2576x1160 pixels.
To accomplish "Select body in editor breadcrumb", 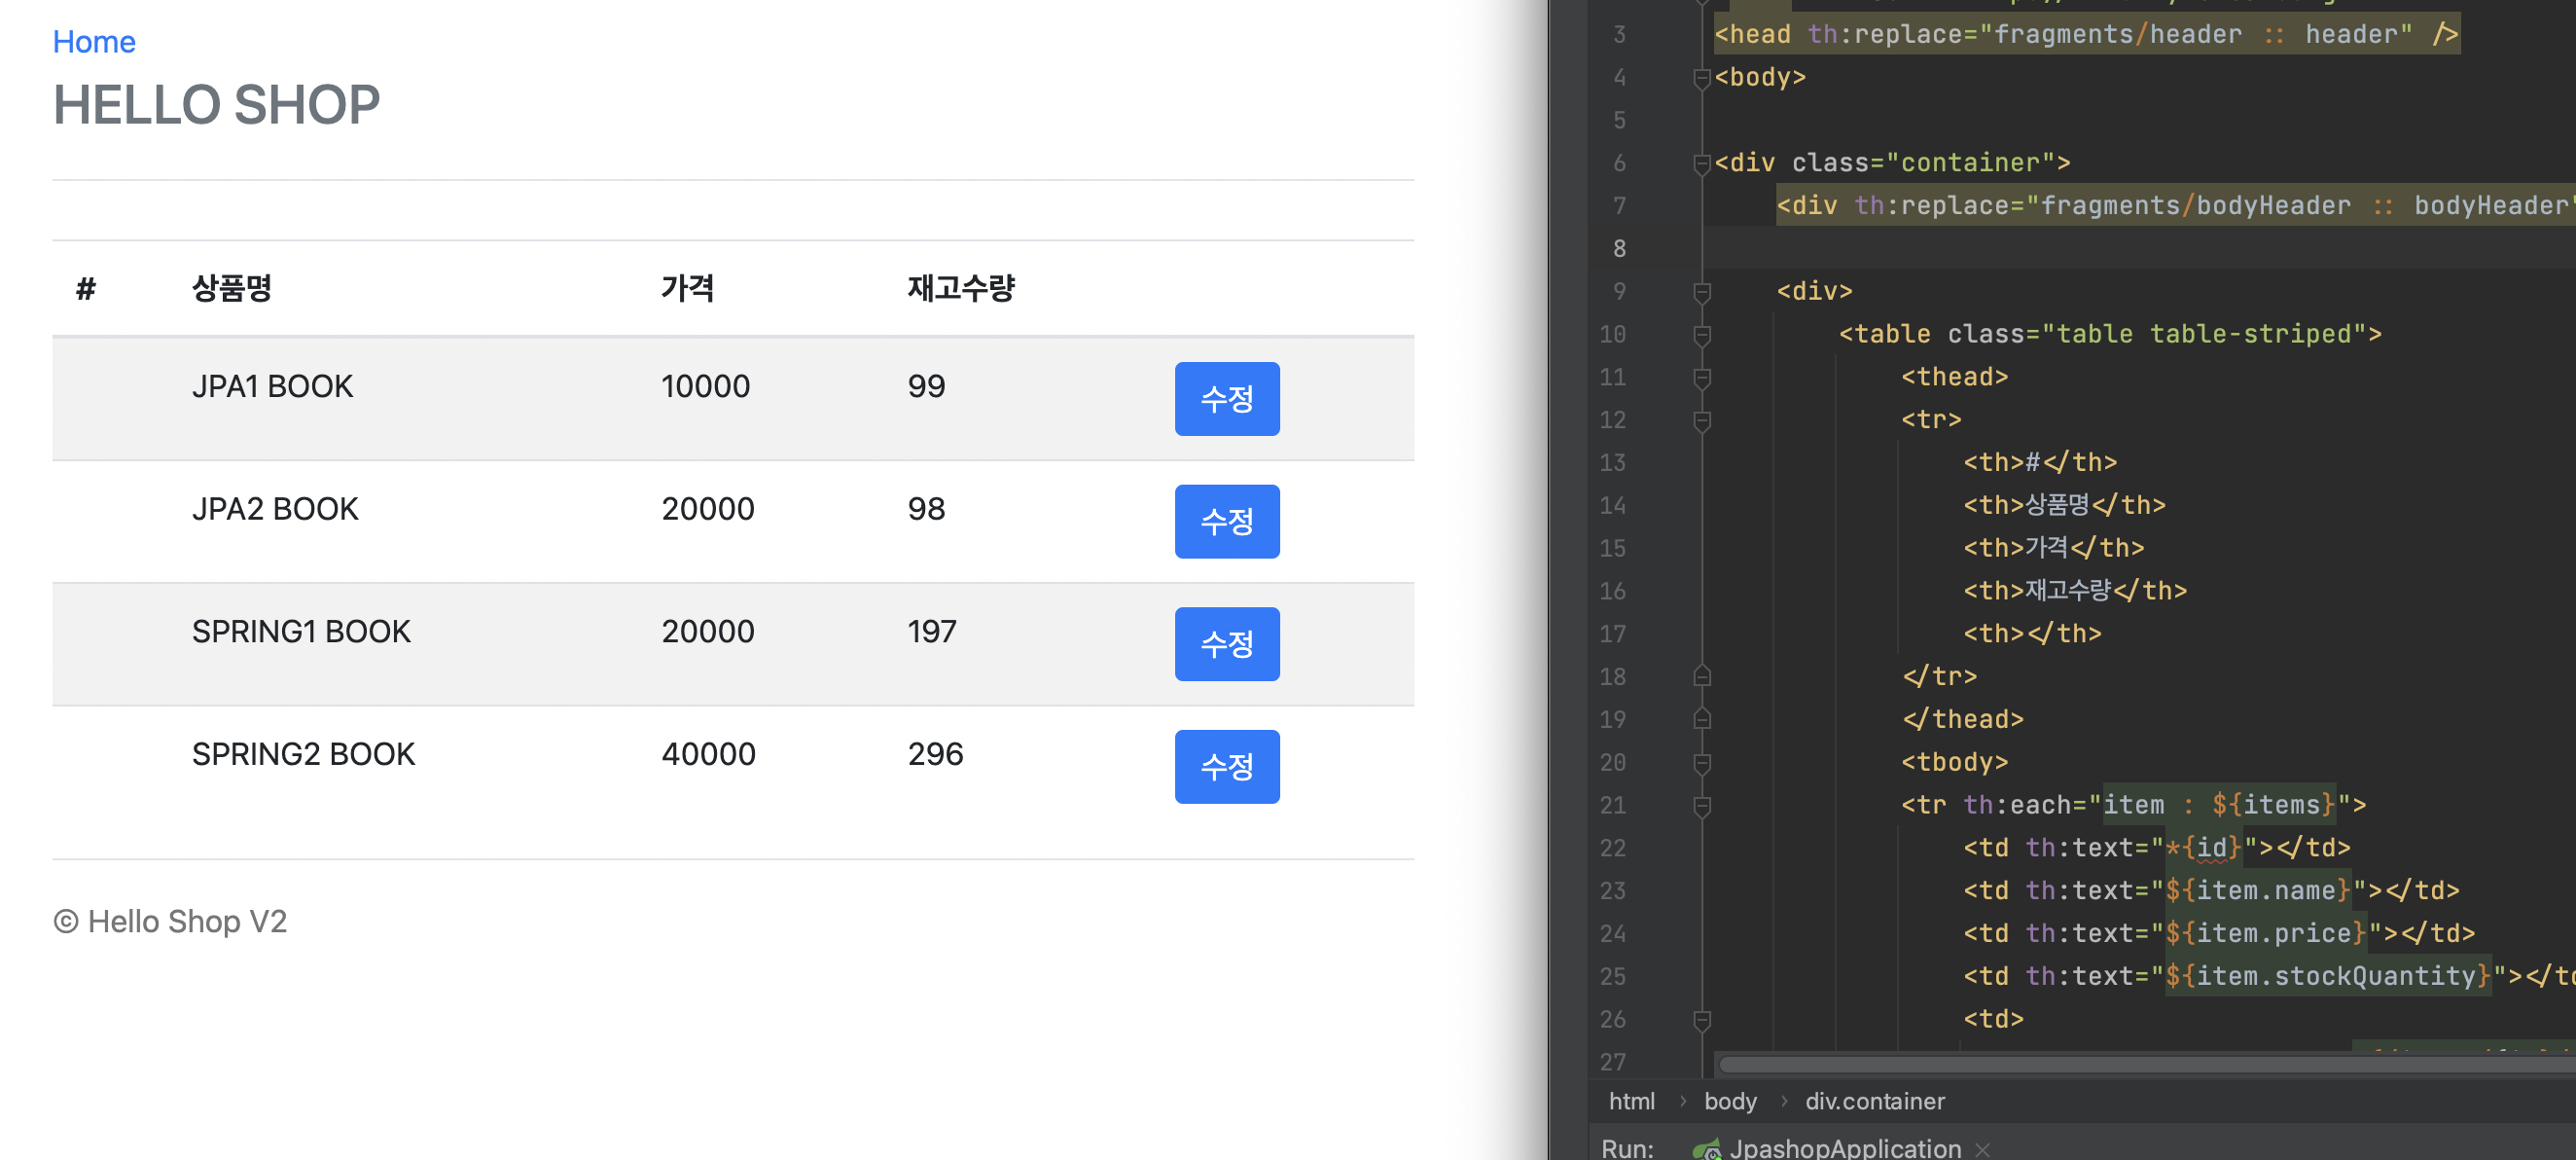I will pos(1729,1101).
